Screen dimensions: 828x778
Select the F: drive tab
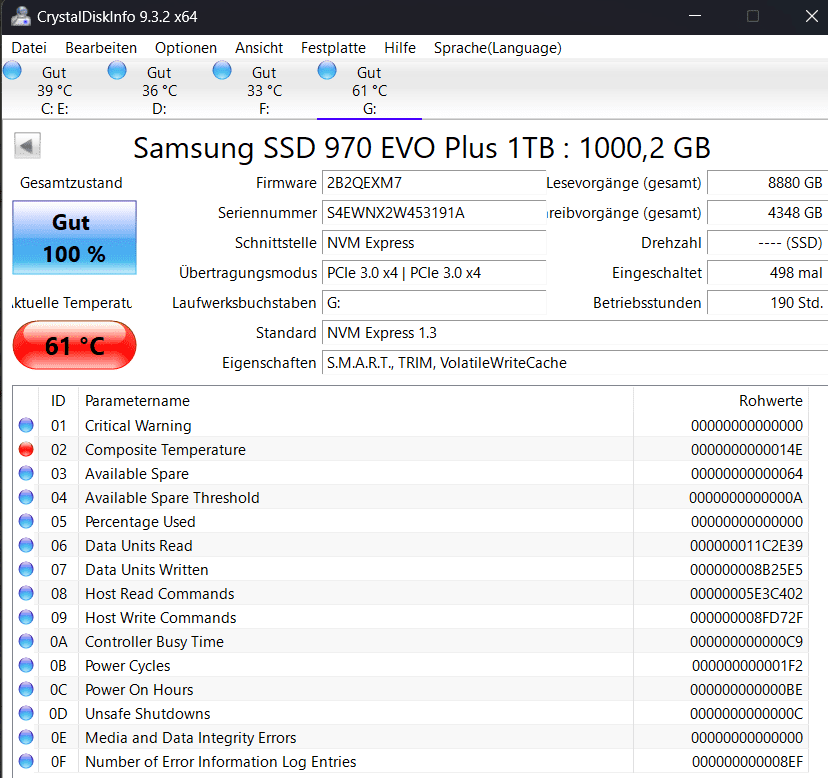click(x=264, y=90)
